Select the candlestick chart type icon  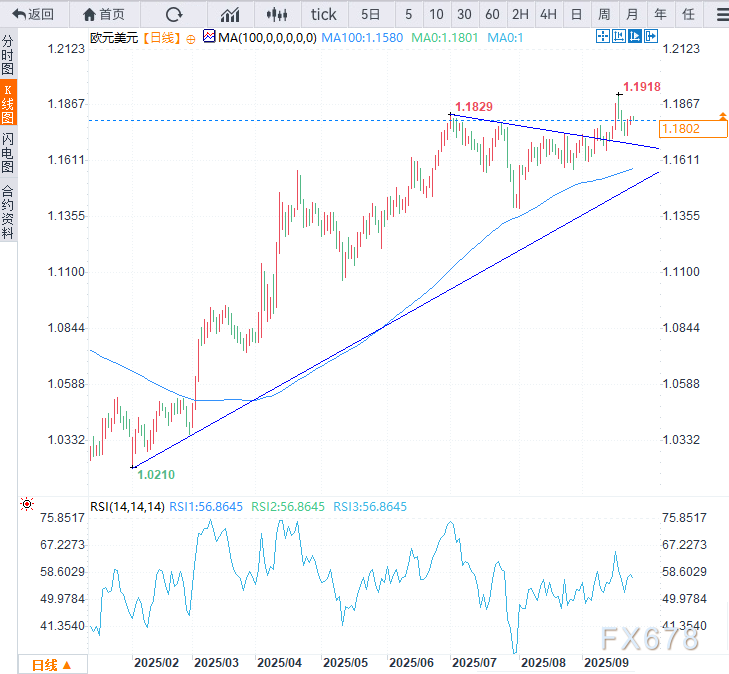(x=278, y=14)
